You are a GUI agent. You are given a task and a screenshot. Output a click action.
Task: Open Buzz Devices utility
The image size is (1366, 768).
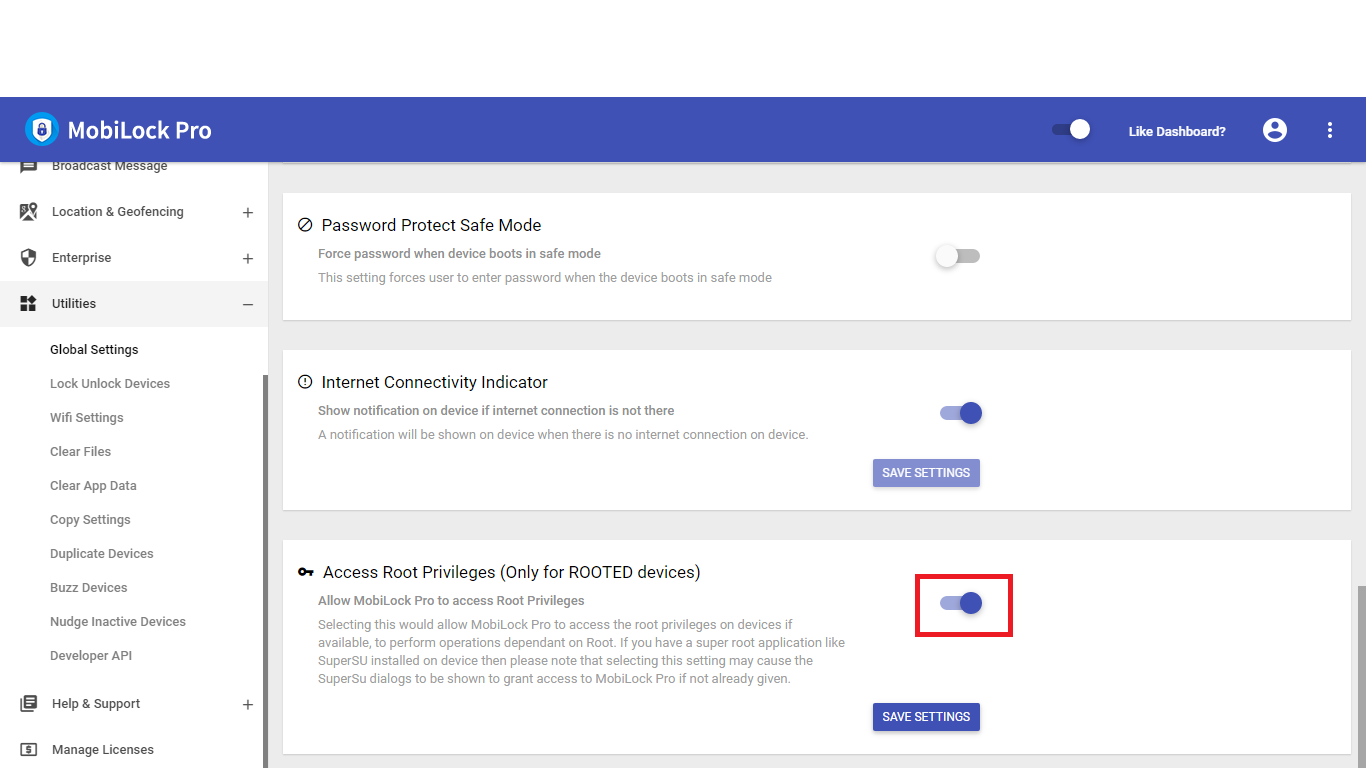(x=89, y=587)
